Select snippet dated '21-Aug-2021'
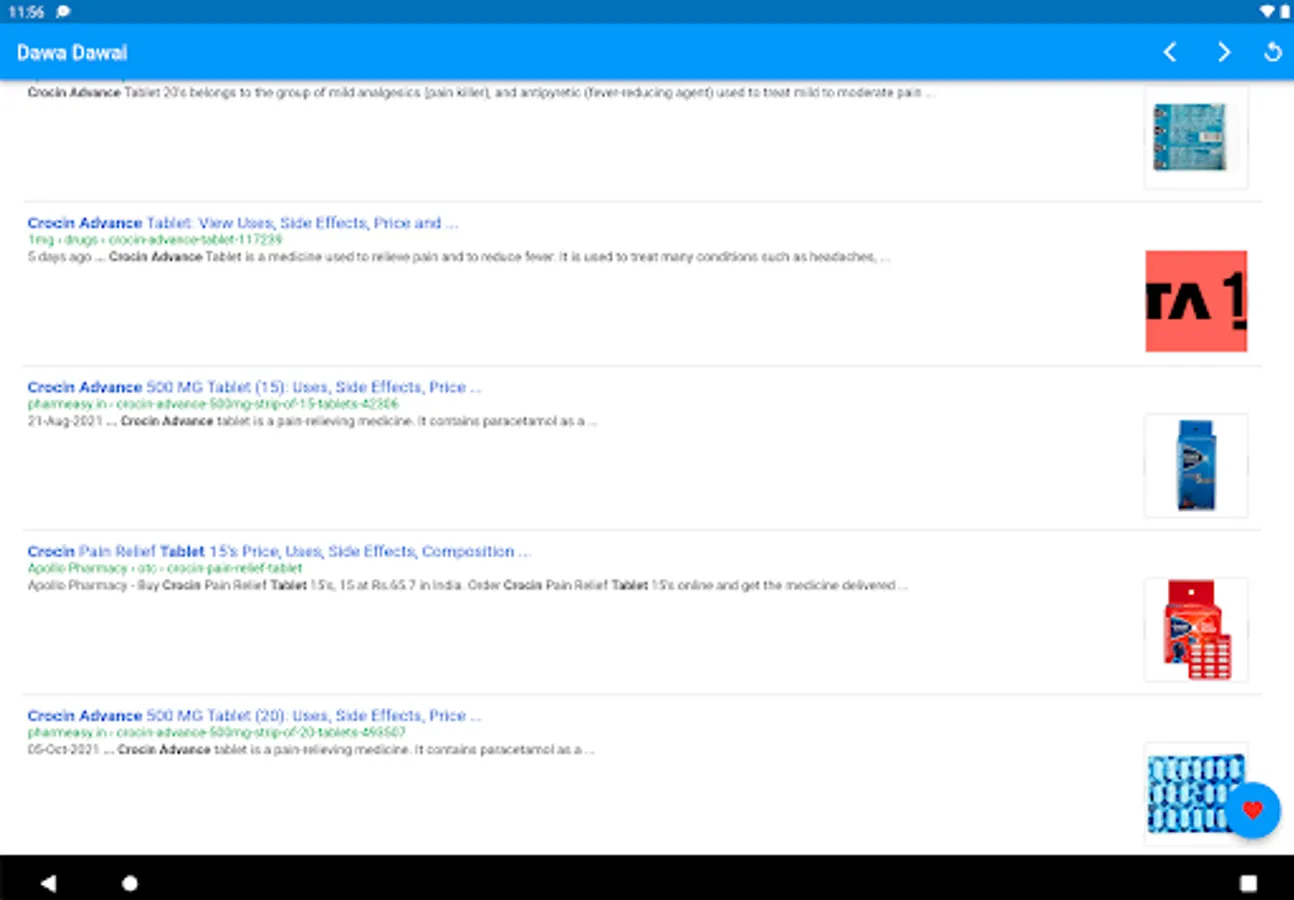 312,421
